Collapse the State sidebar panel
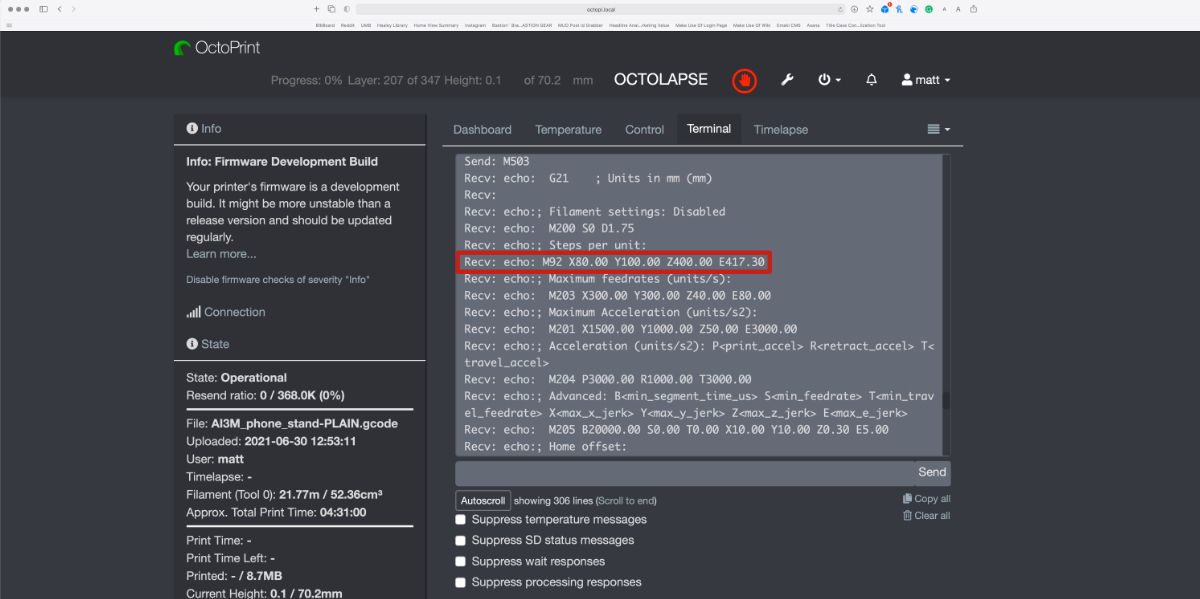 [x=208, y=344]
